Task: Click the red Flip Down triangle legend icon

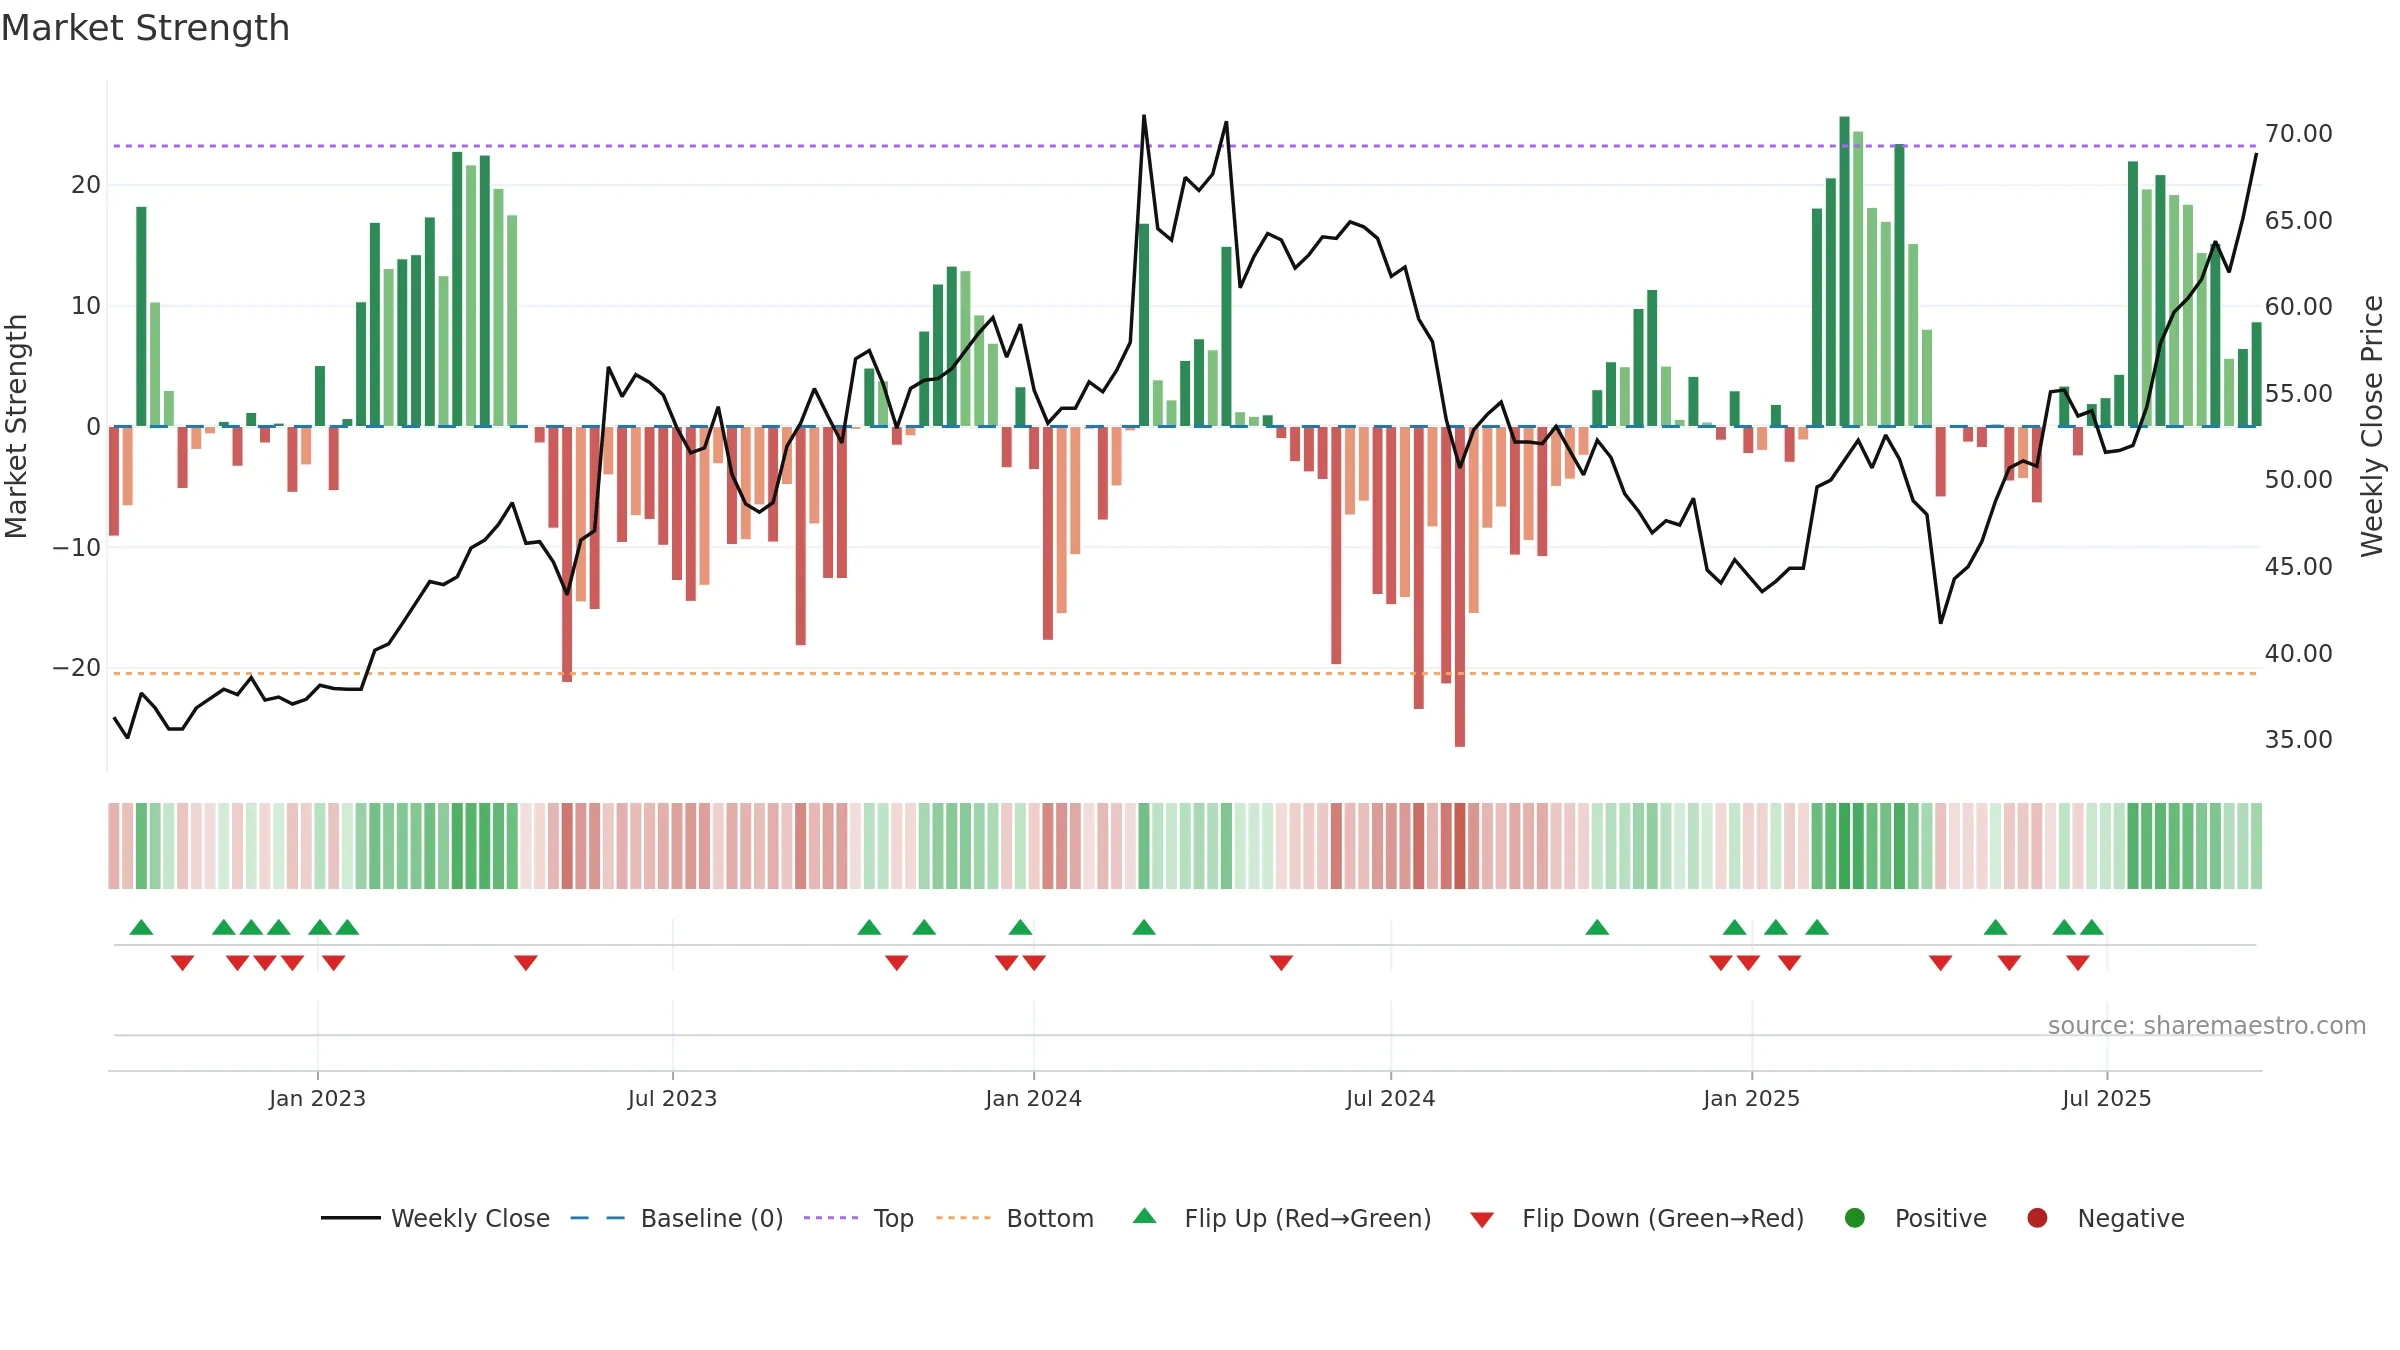Action: click(1482, 1220)
